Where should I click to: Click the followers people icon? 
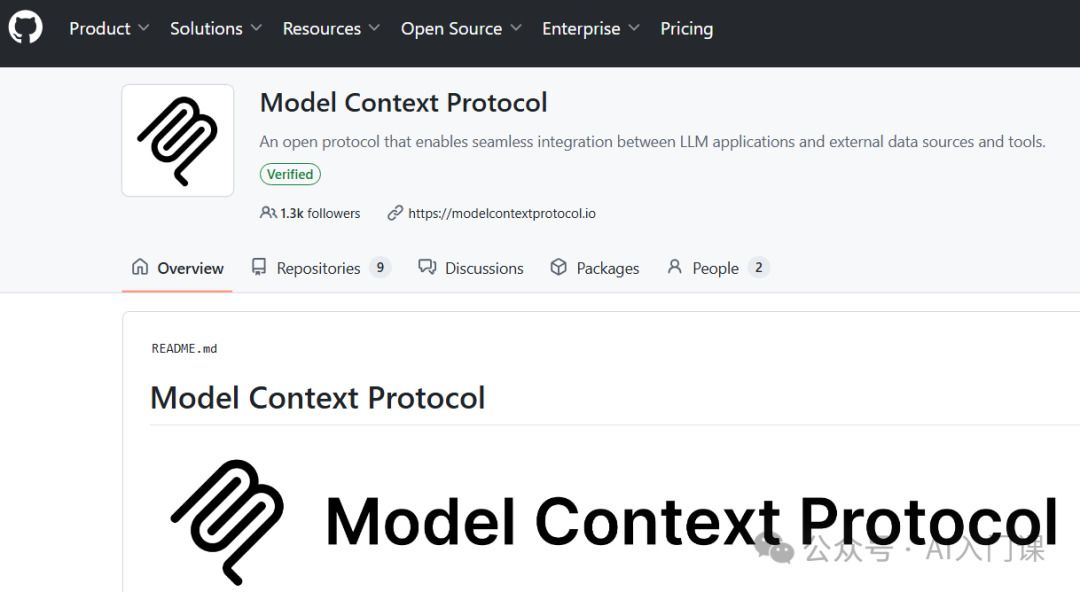268,213
